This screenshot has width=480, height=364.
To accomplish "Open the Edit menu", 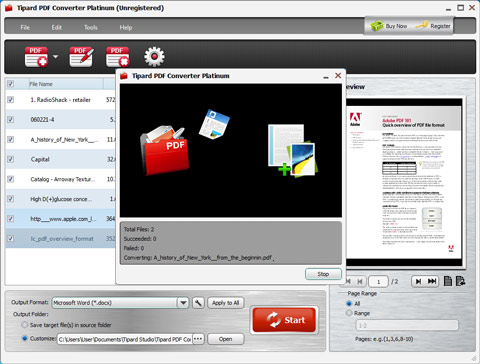I will pos(57,27).
